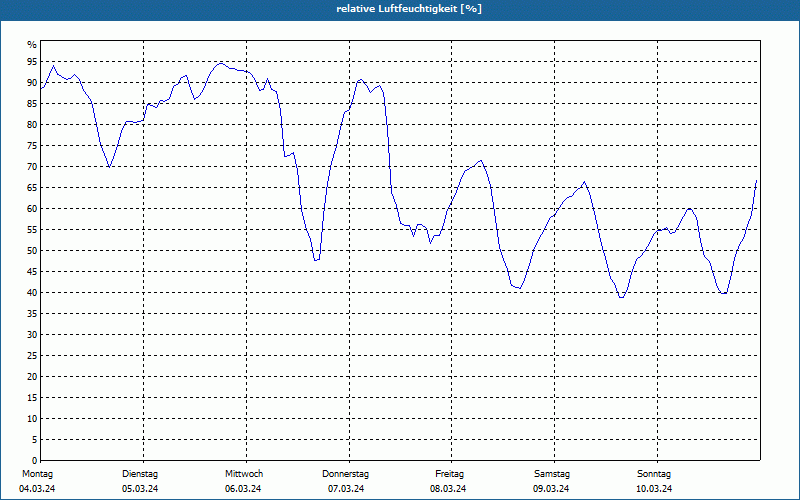
Task: Click the y-axis value 80
Action: [32, 124]
